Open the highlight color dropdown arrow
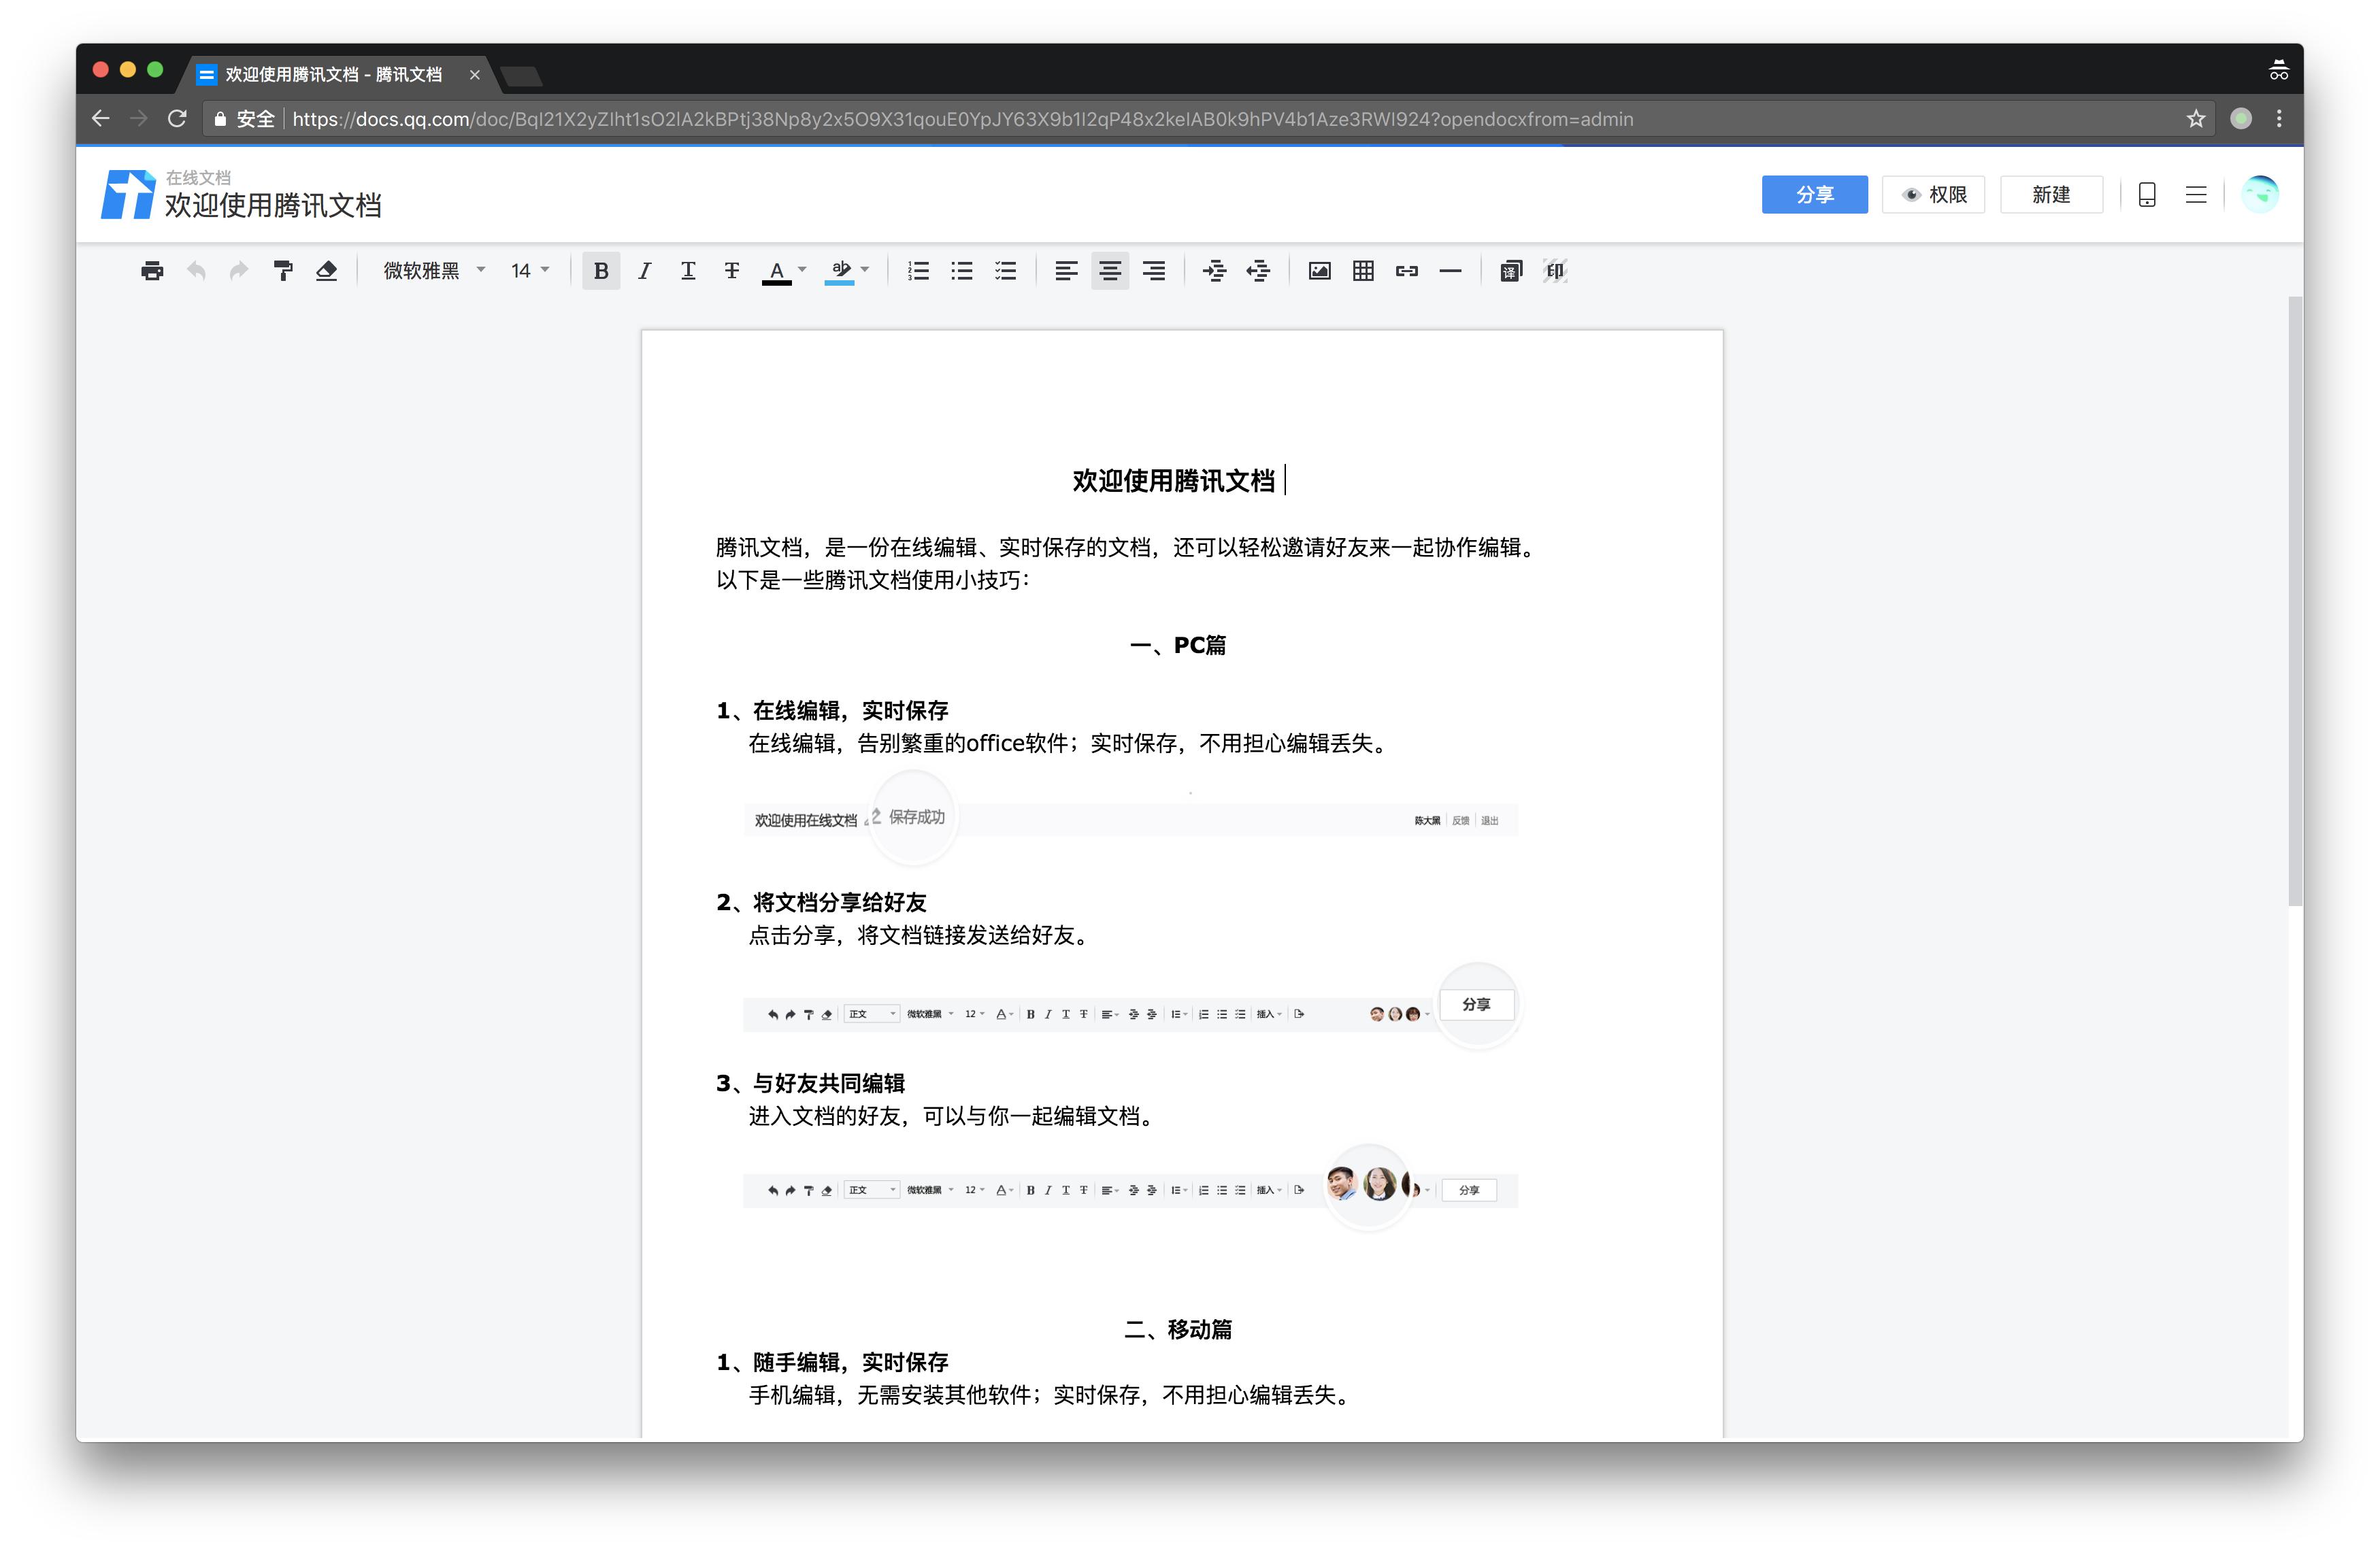The image size is (2380, 1551). [865, 269]
